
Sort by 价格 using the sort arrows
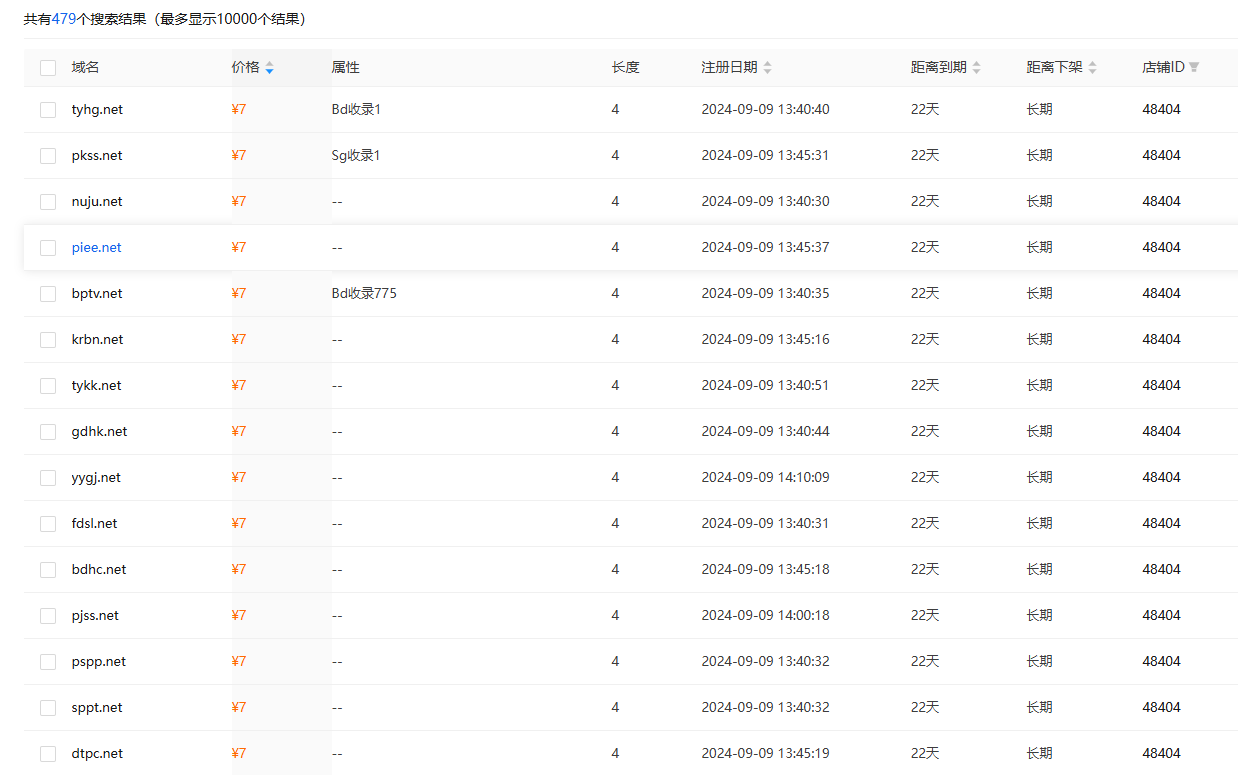[269, 68]
